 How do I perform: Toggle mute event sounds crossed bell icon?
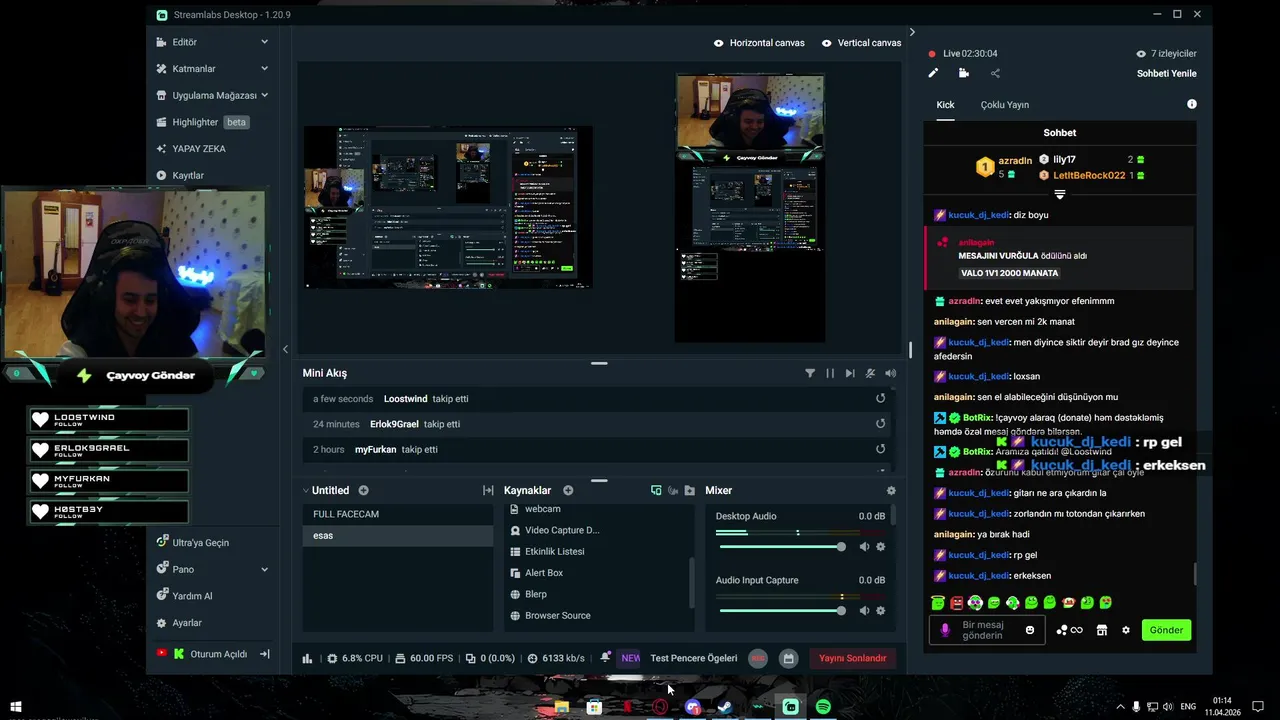[x=870, y=373]
